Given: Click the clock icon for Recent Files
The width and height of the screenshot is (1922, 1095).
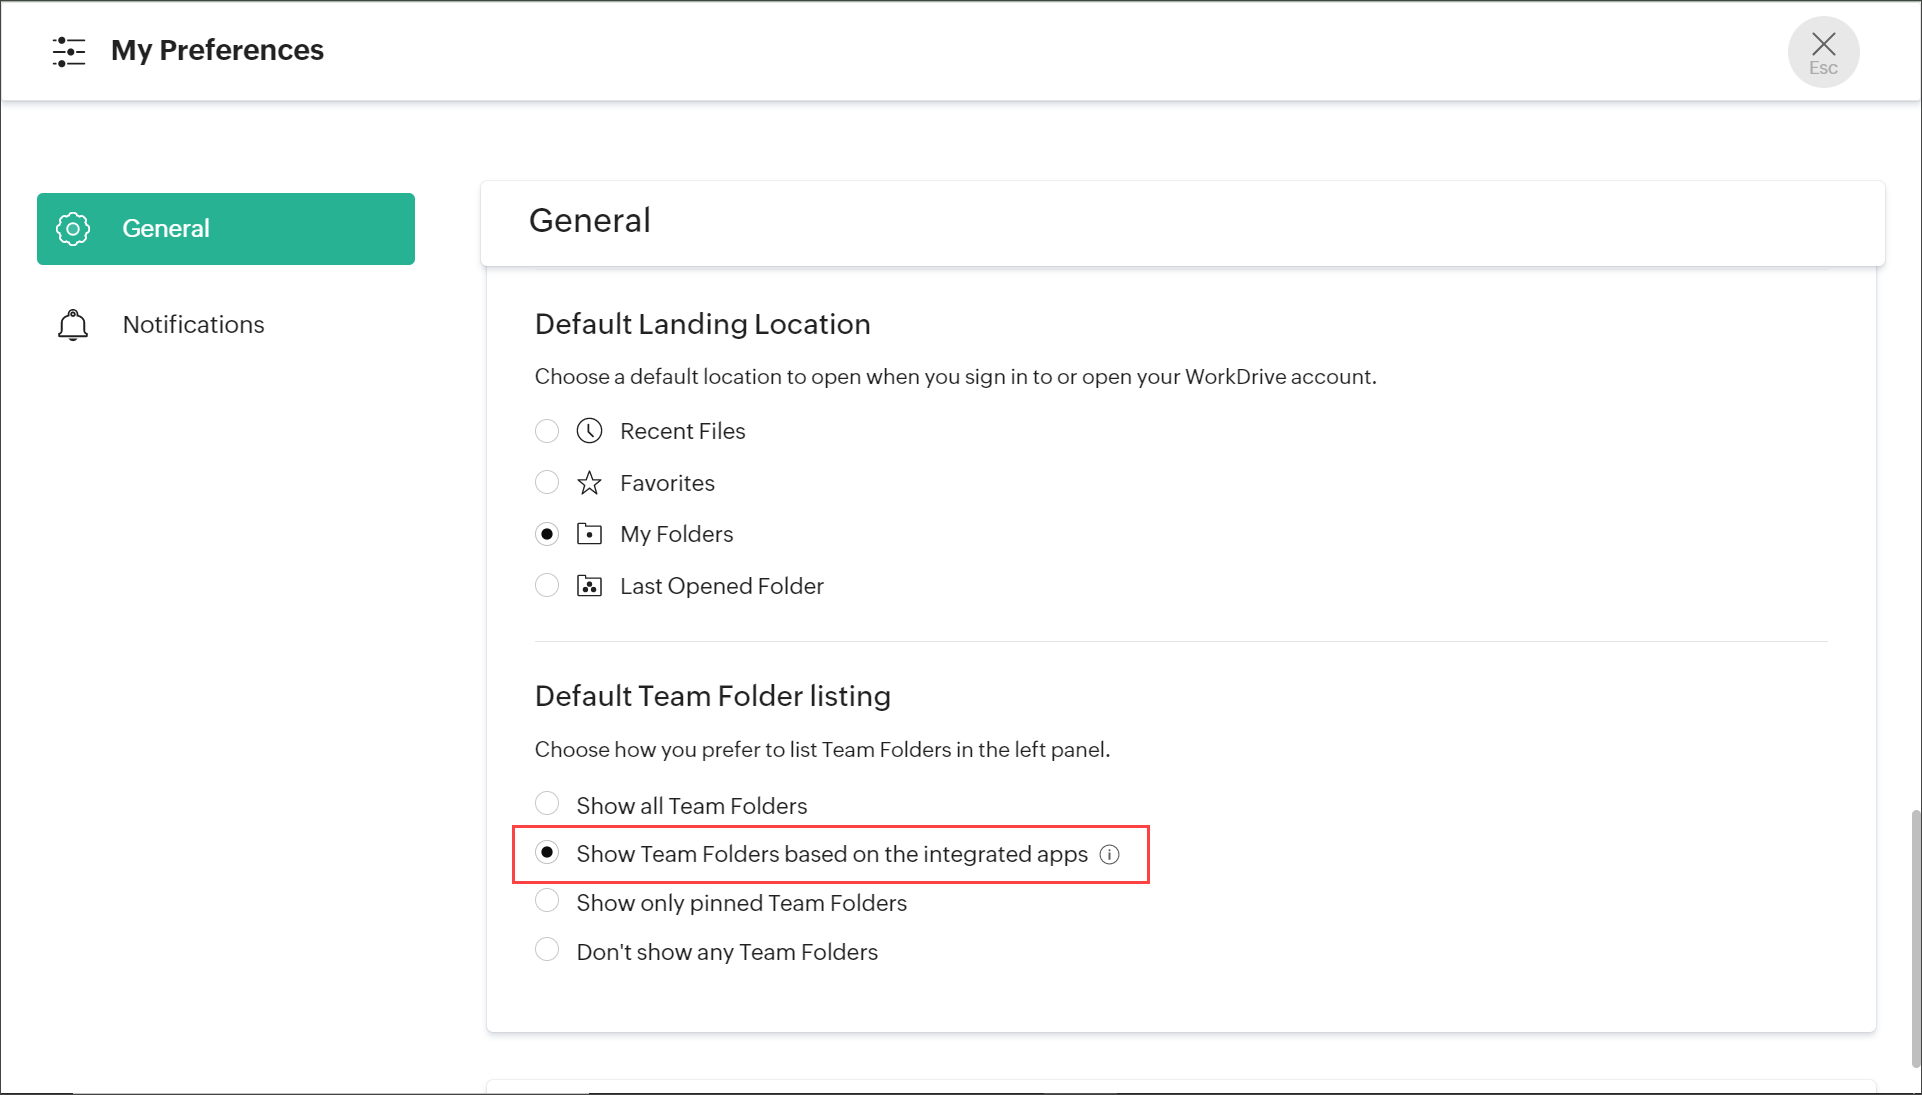Looking at the screenshot, I should (x=590, y=431).
